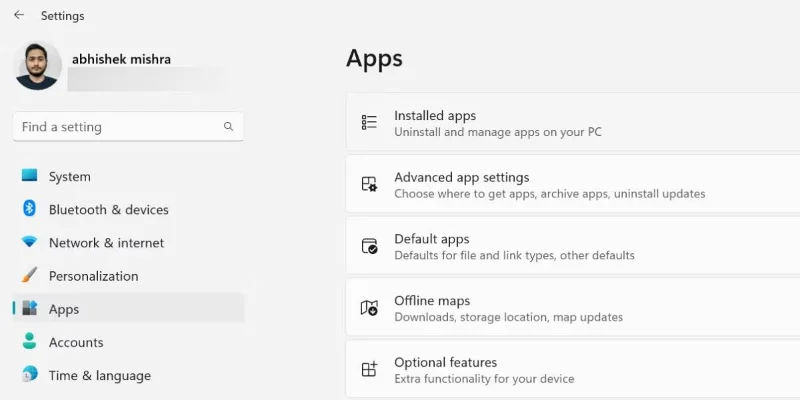Click the Apps page heading
This screenshot has height=400, width=800.
(x=374, y=59)
